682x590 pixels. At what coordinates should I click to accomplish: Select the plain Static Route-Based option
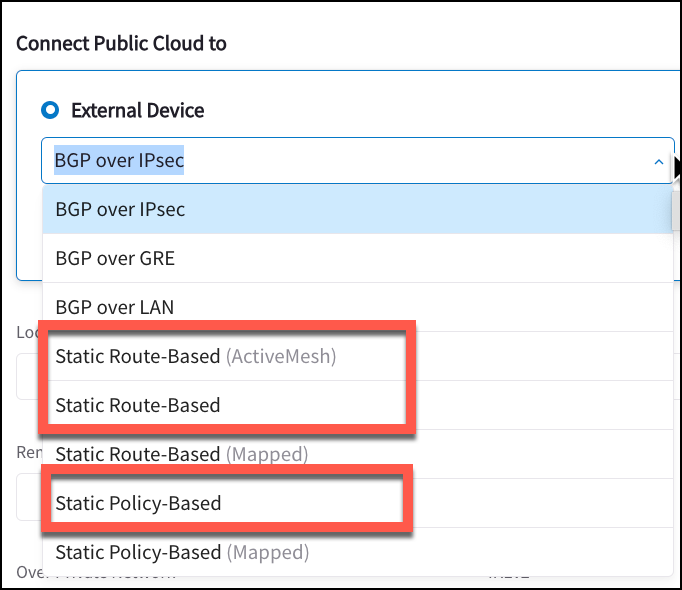click(137, 405)
